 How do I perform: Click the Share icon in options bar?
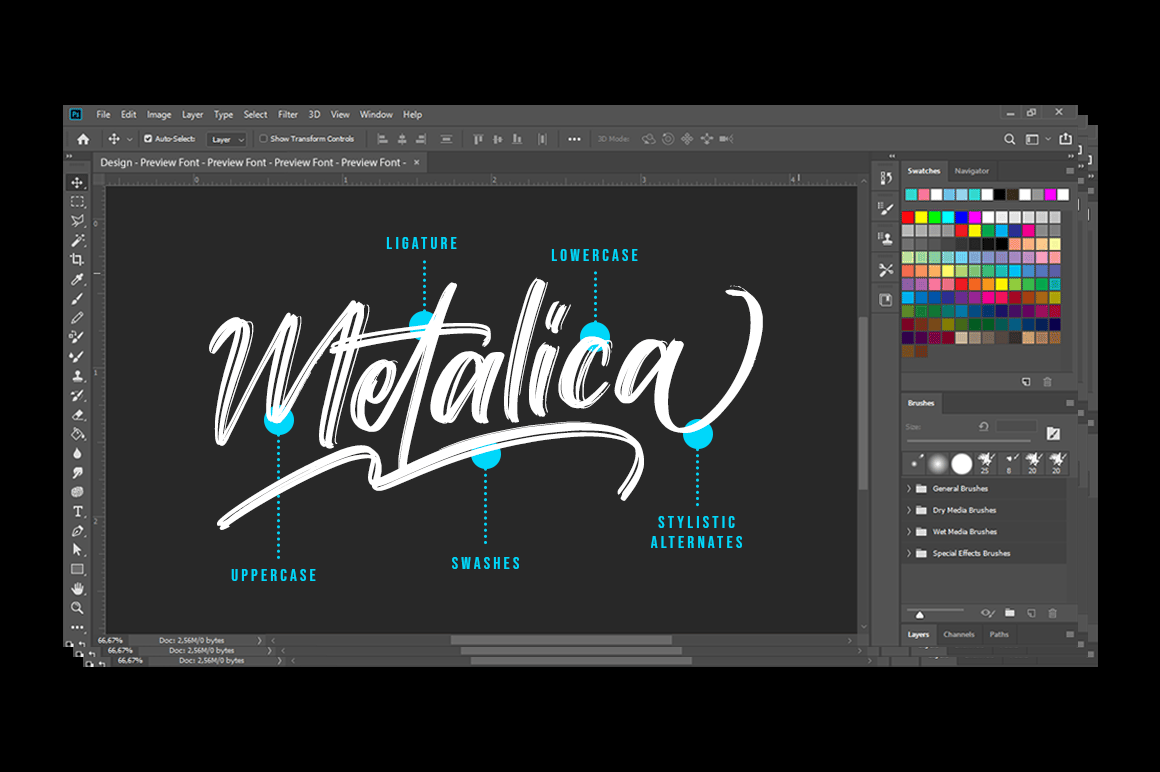click(1065, 139)
